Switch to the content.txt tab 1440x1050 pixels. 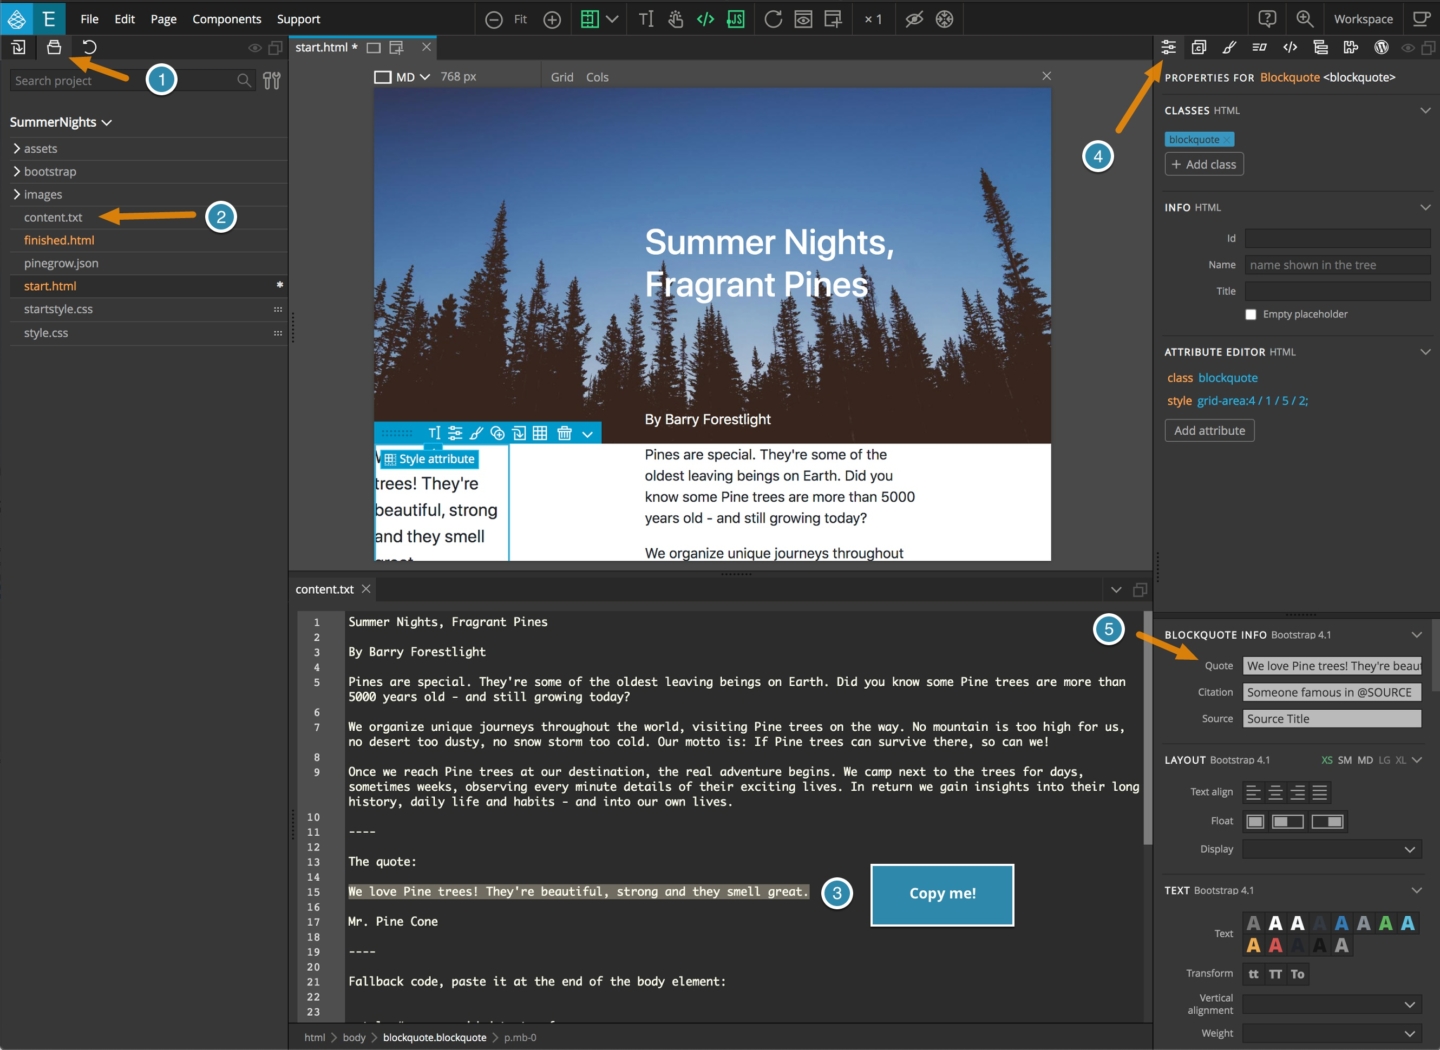(x=325, y=589)
